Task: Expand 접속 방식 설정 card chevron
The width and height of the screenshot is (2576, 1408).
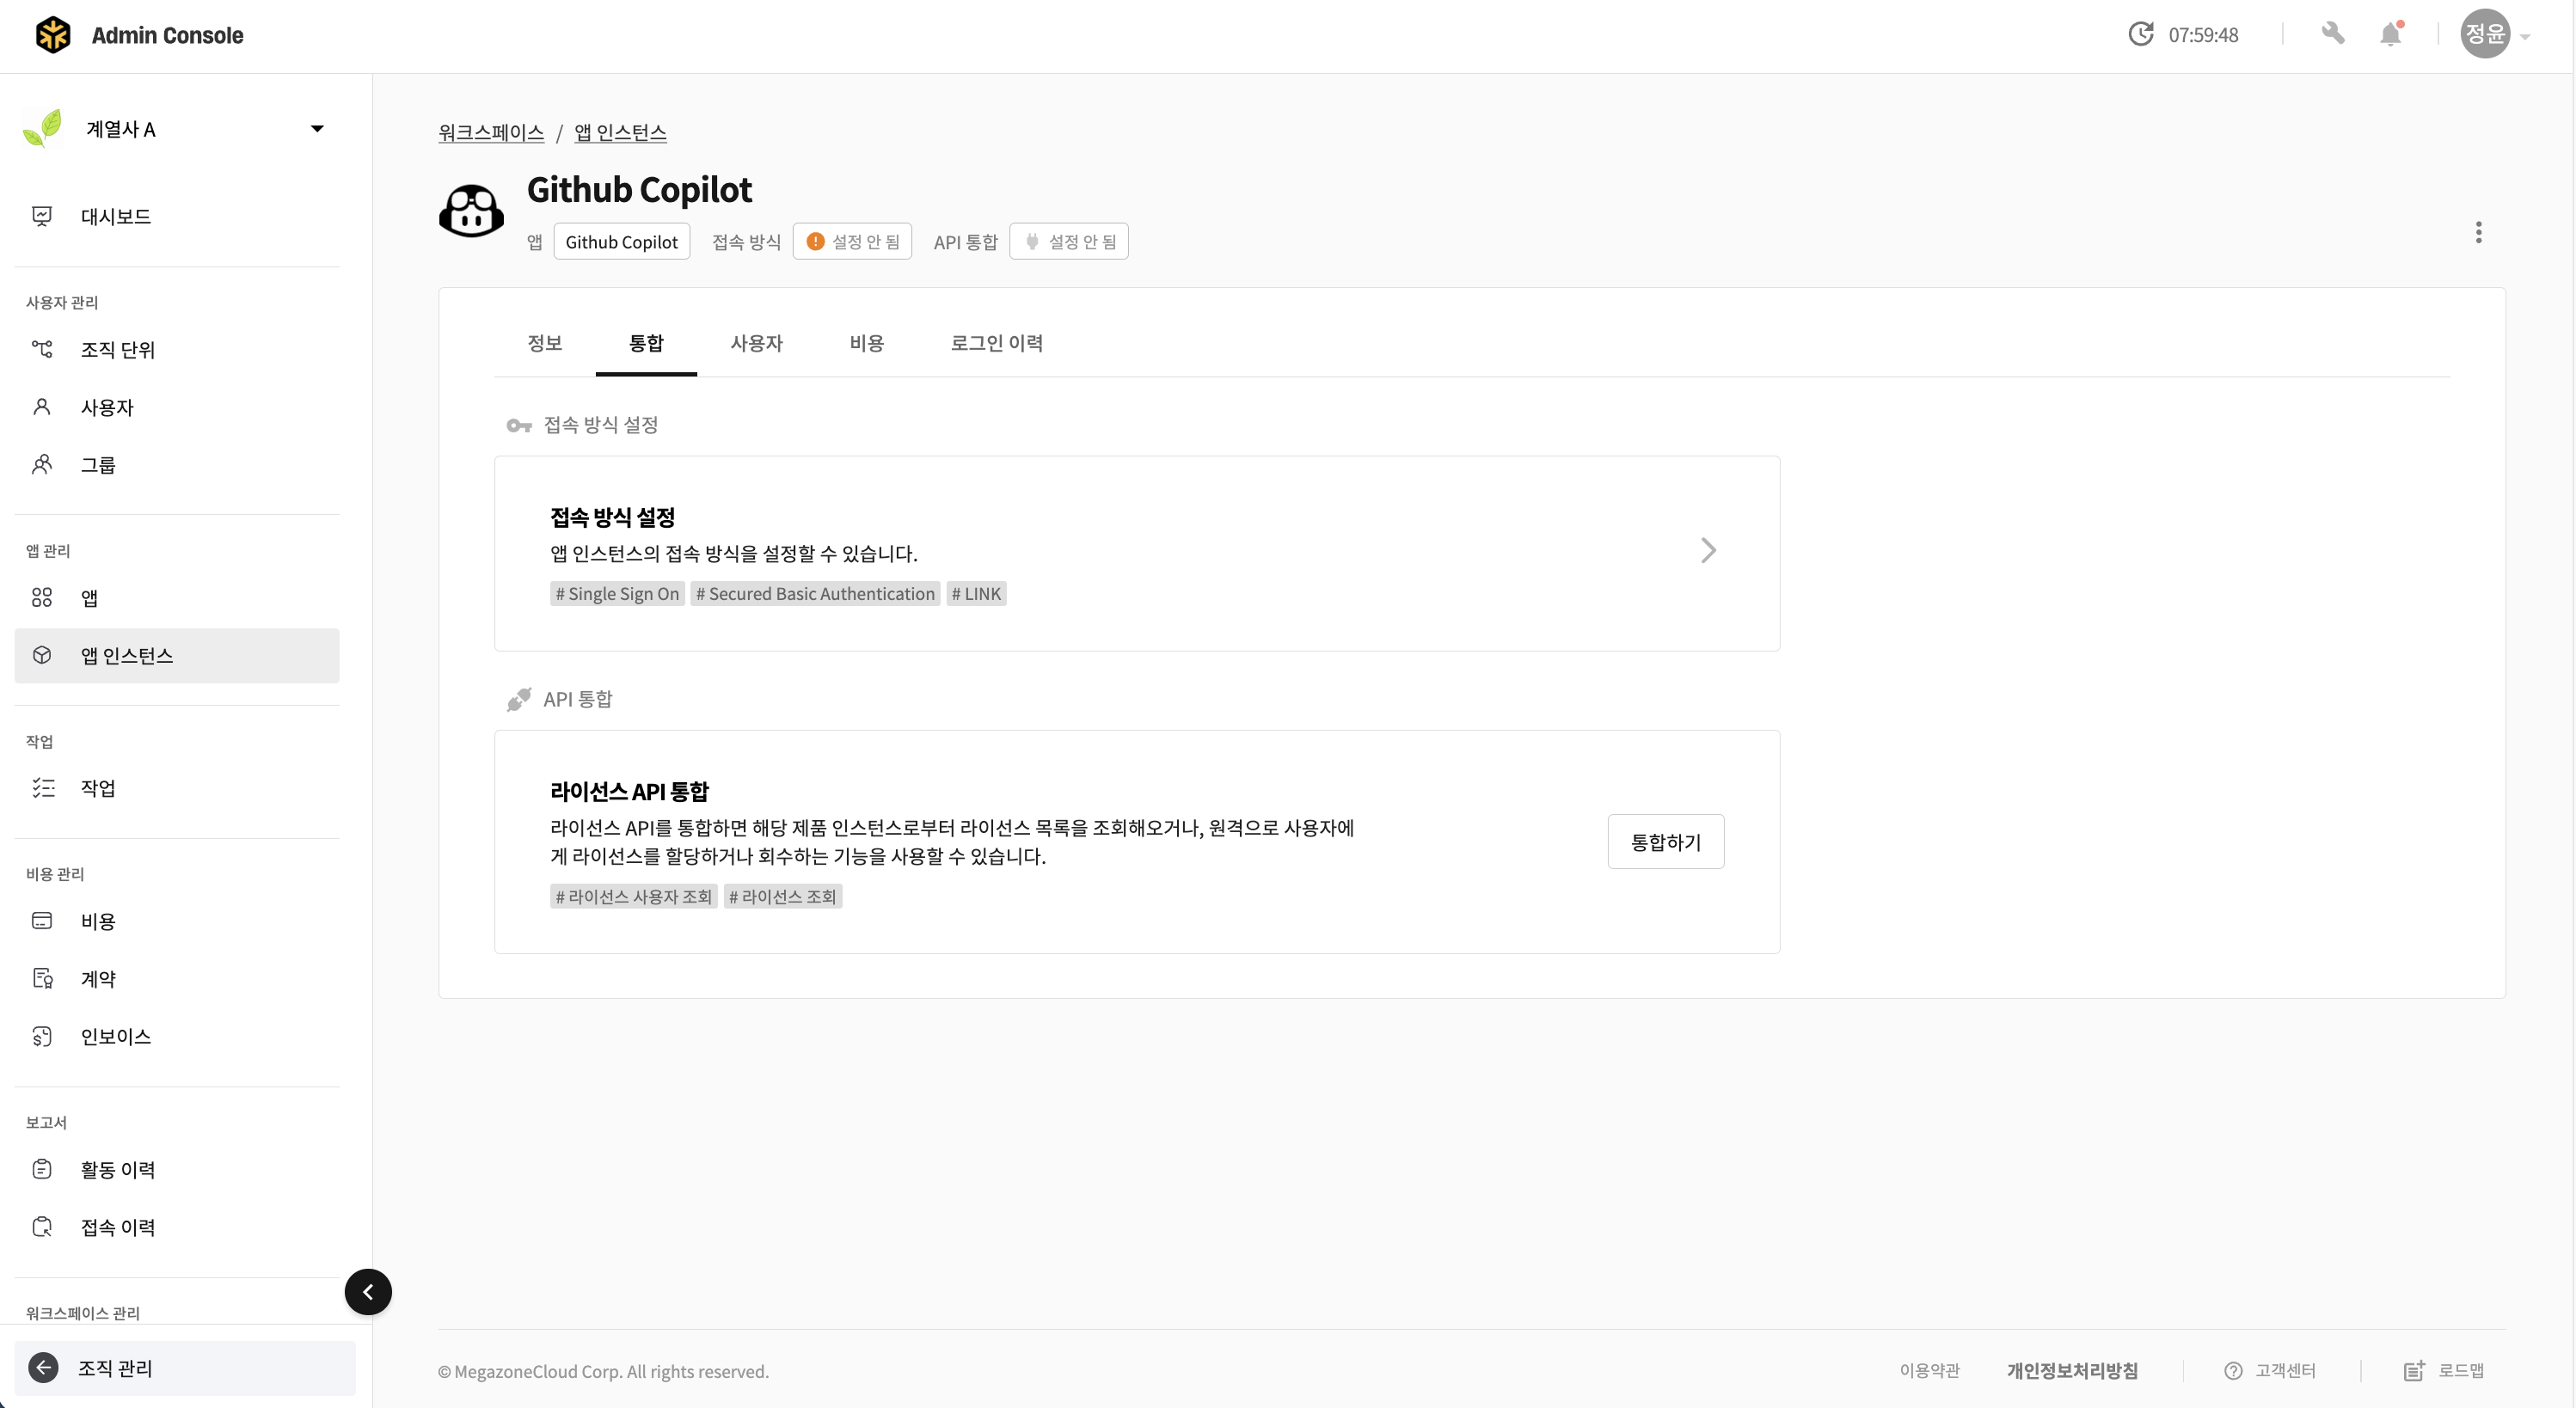Action: pyautogui.click(x=1708, y=550)
